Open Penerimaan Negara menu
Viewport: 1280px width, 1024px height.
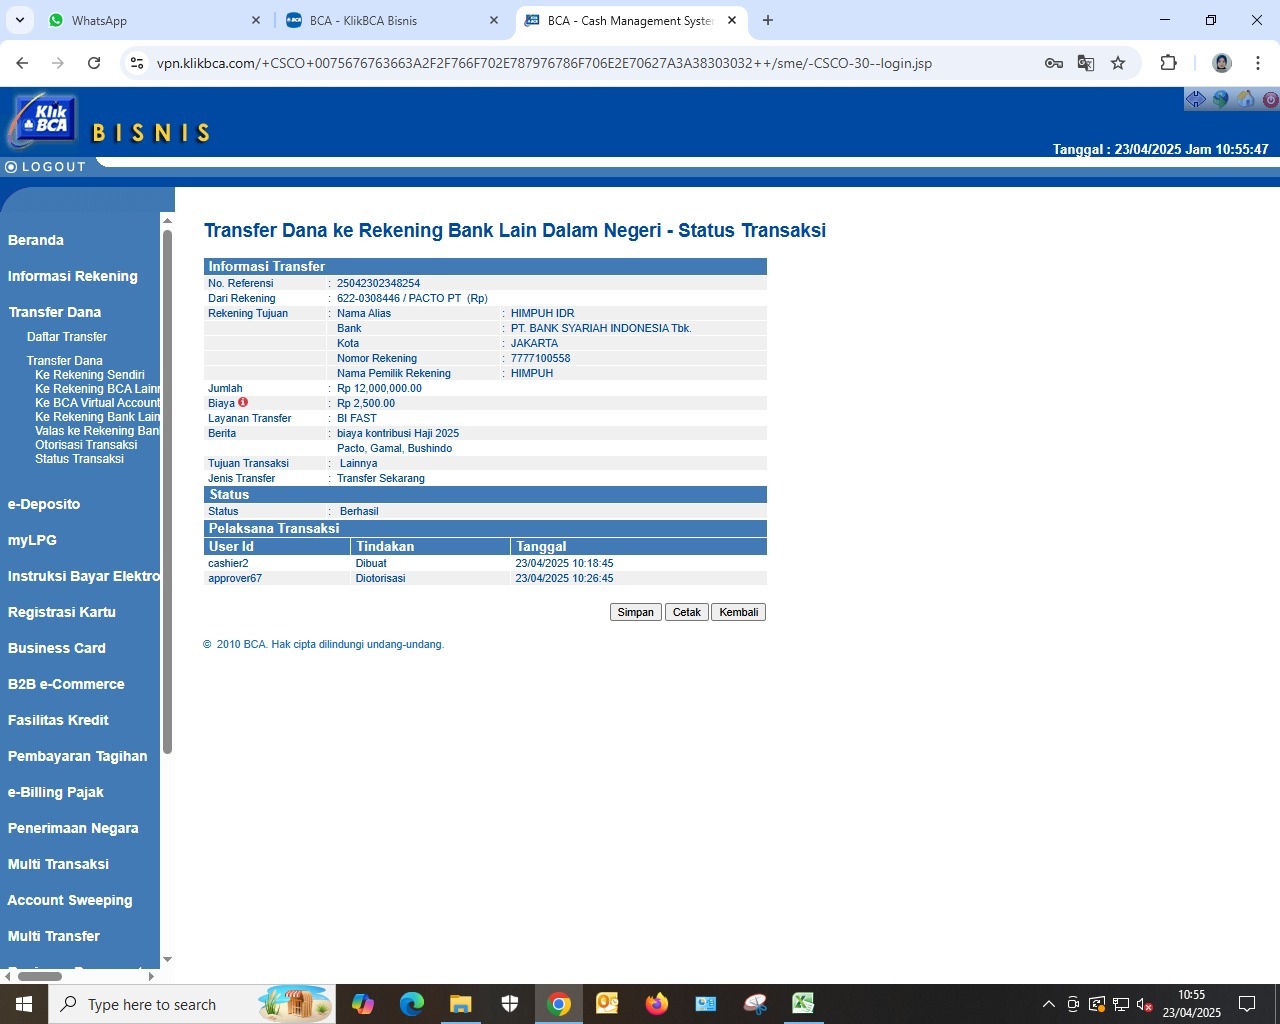73,828
